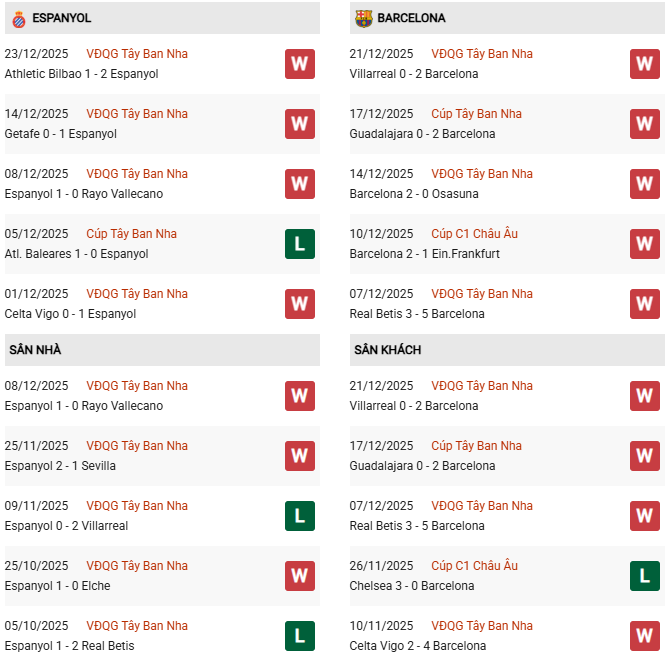Click W badge for Athletic Bilbao 1-2 Espanyol
Viewport: 666px width, 659px height.
[x=299, y=64]
